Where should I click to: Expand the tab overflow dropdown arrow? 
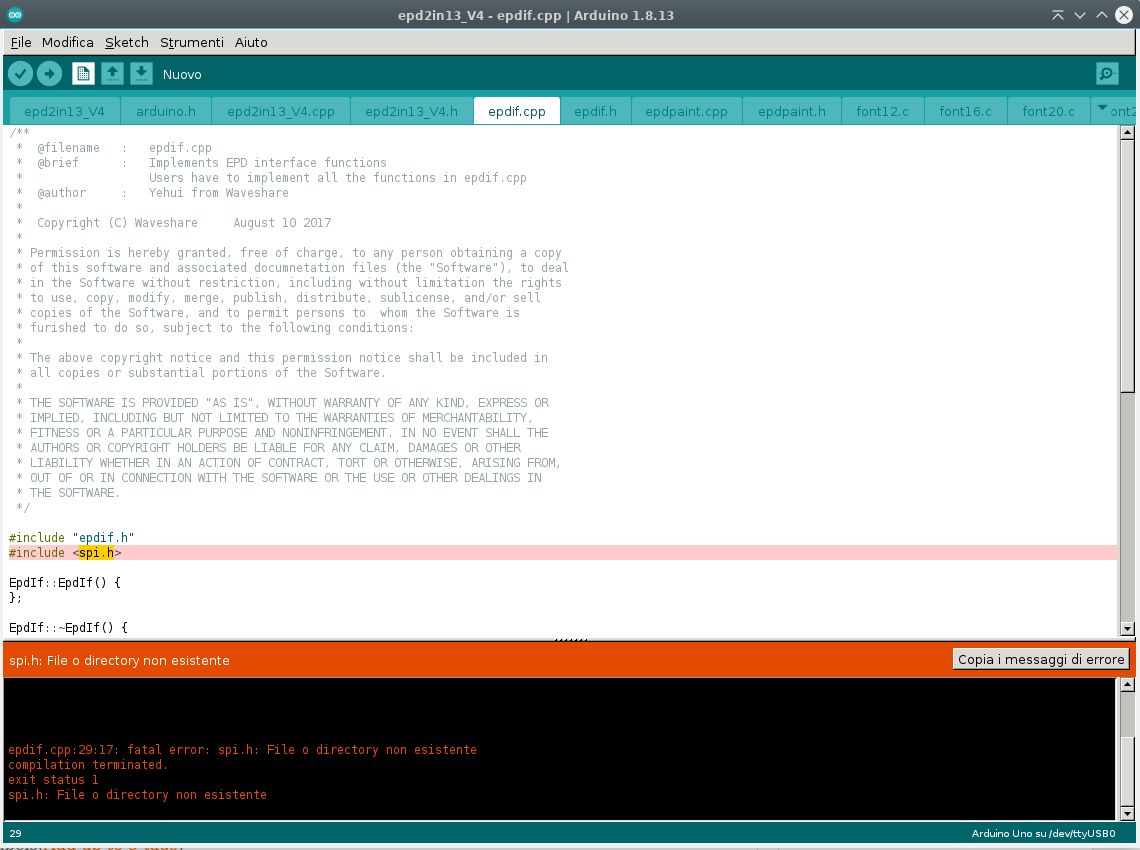tap(1102, 108)
